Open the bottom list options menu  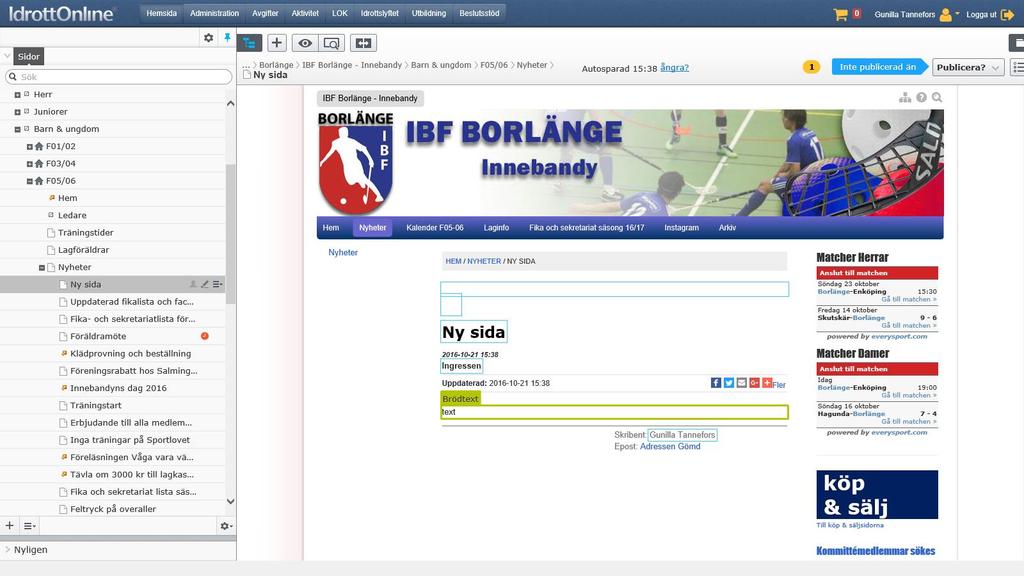click(x=29, y=526)
